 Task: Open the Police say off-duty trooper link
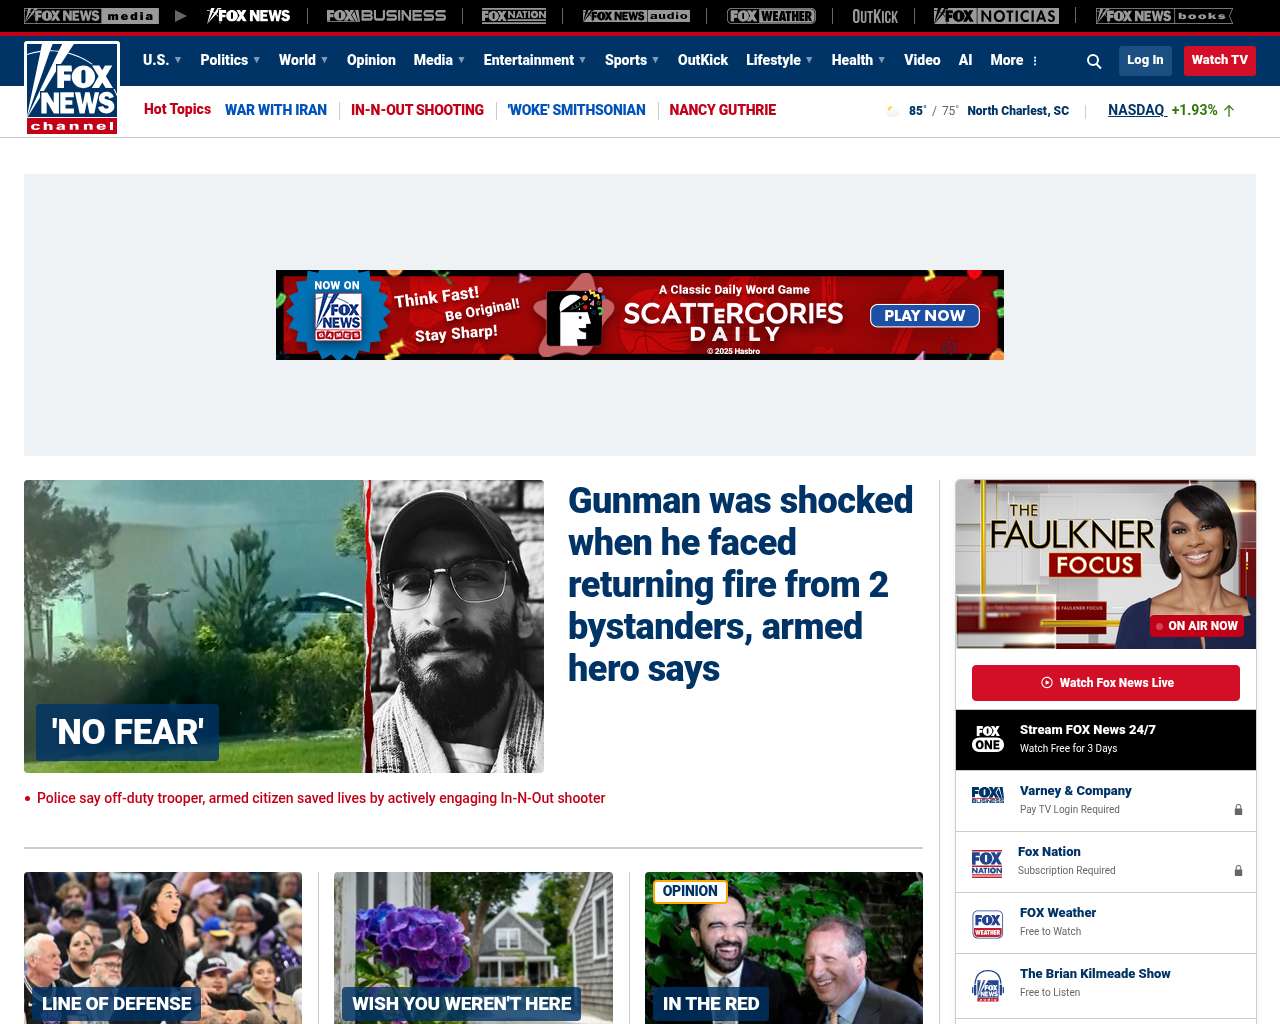pyautogui.click(x=321, y=798)
